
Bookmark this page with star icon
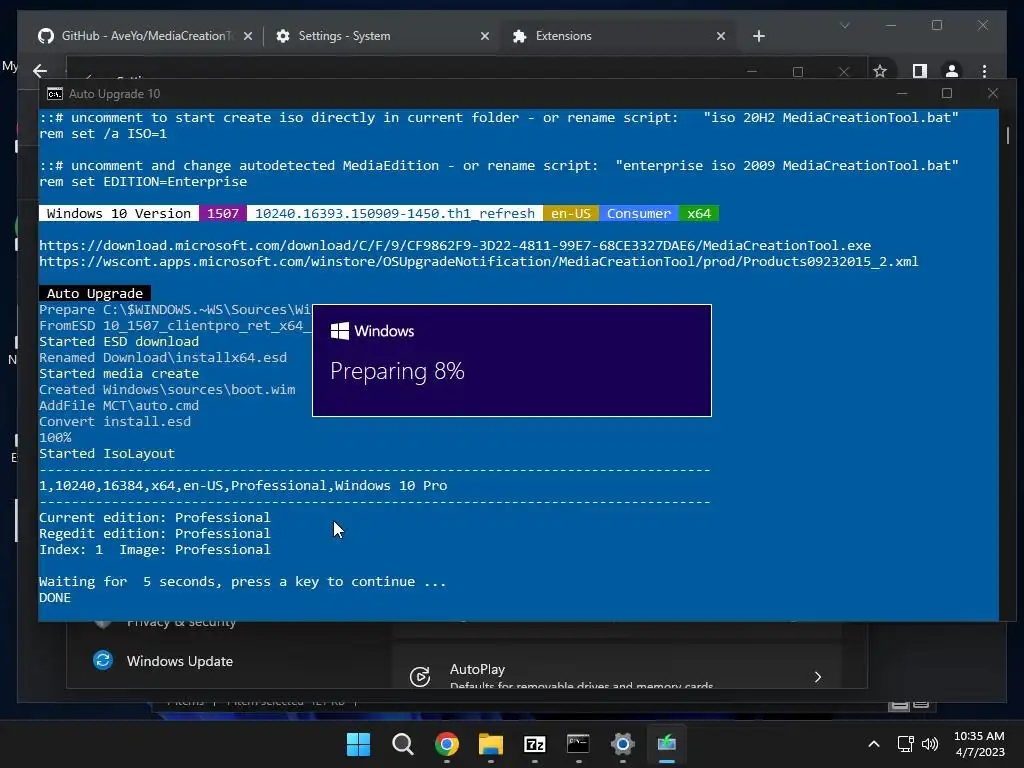coord(880,71)
